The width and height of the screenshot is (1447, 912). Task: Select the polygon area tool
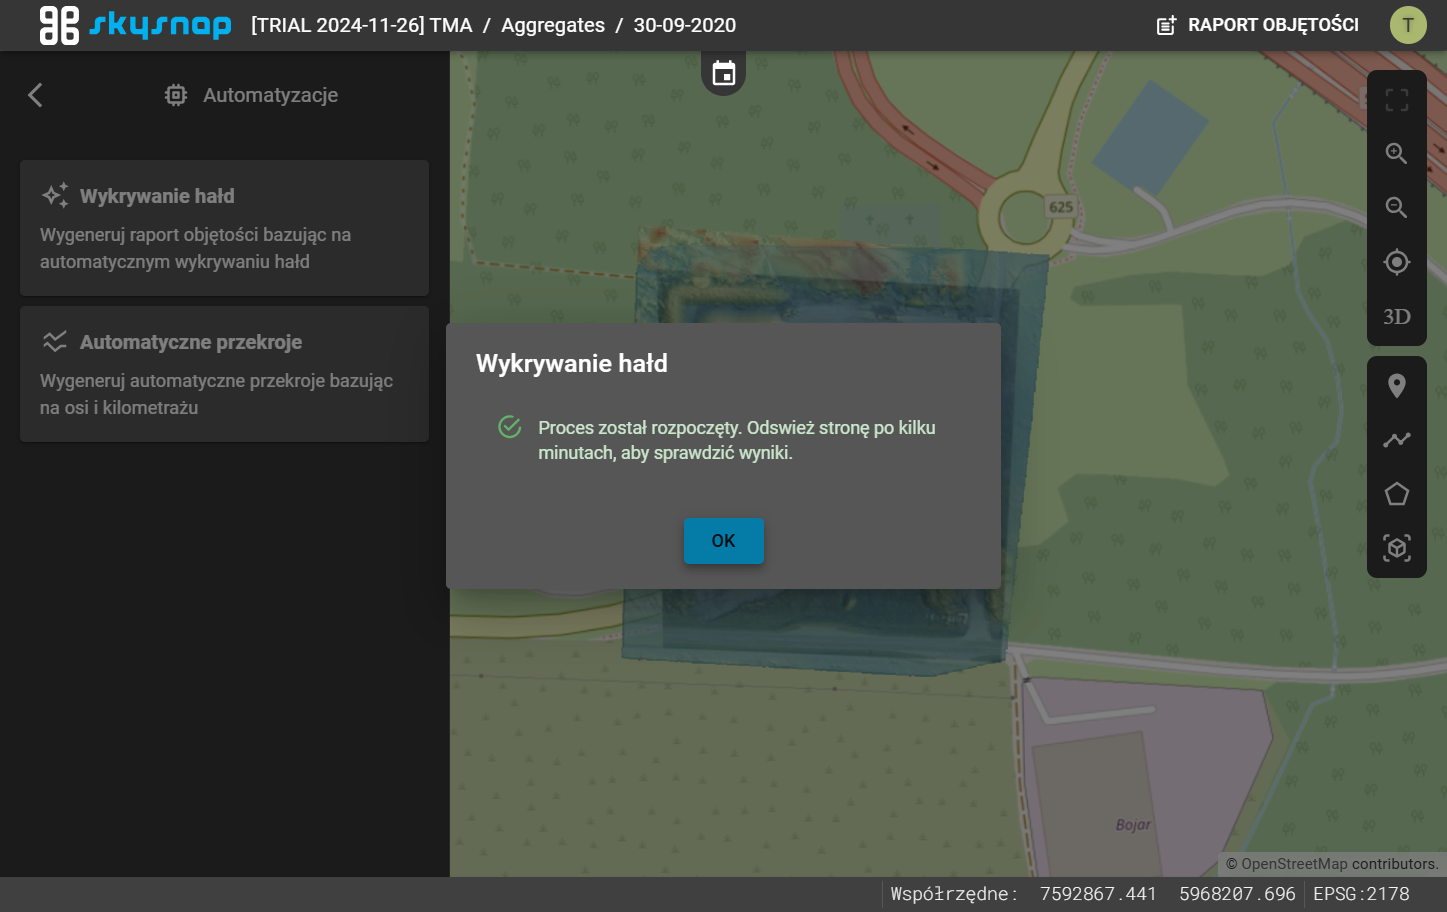(x=1396, y=494)
